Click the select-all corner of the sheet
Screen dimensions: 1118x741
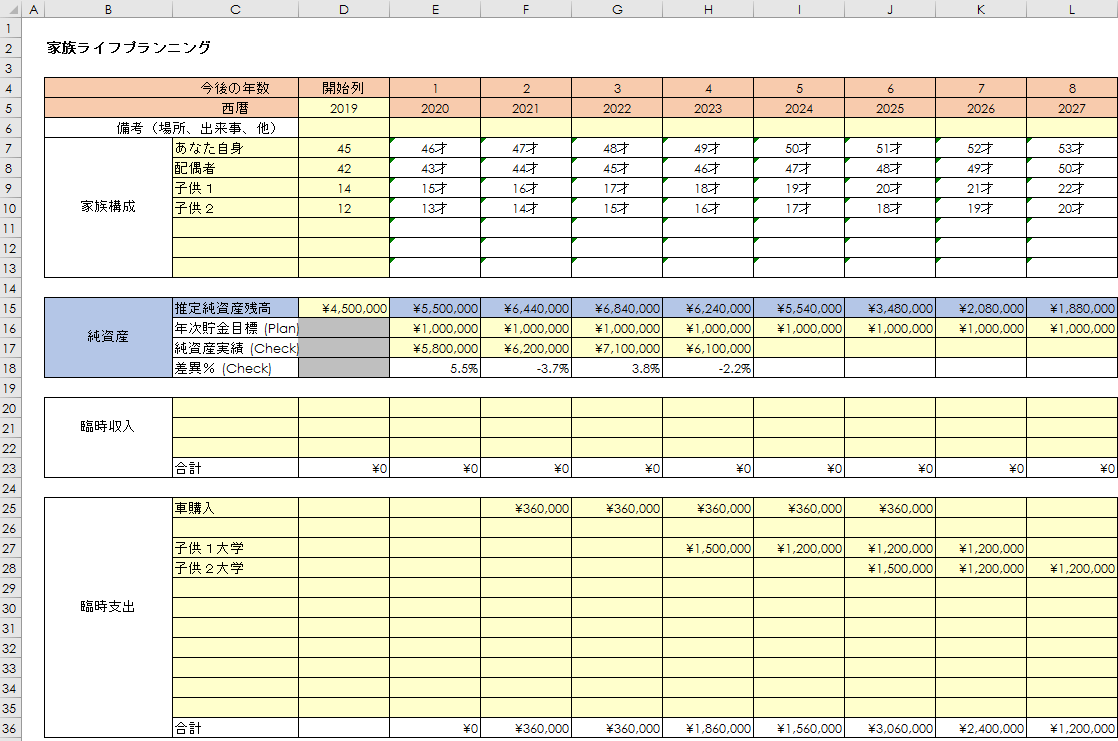click(10, 9)
